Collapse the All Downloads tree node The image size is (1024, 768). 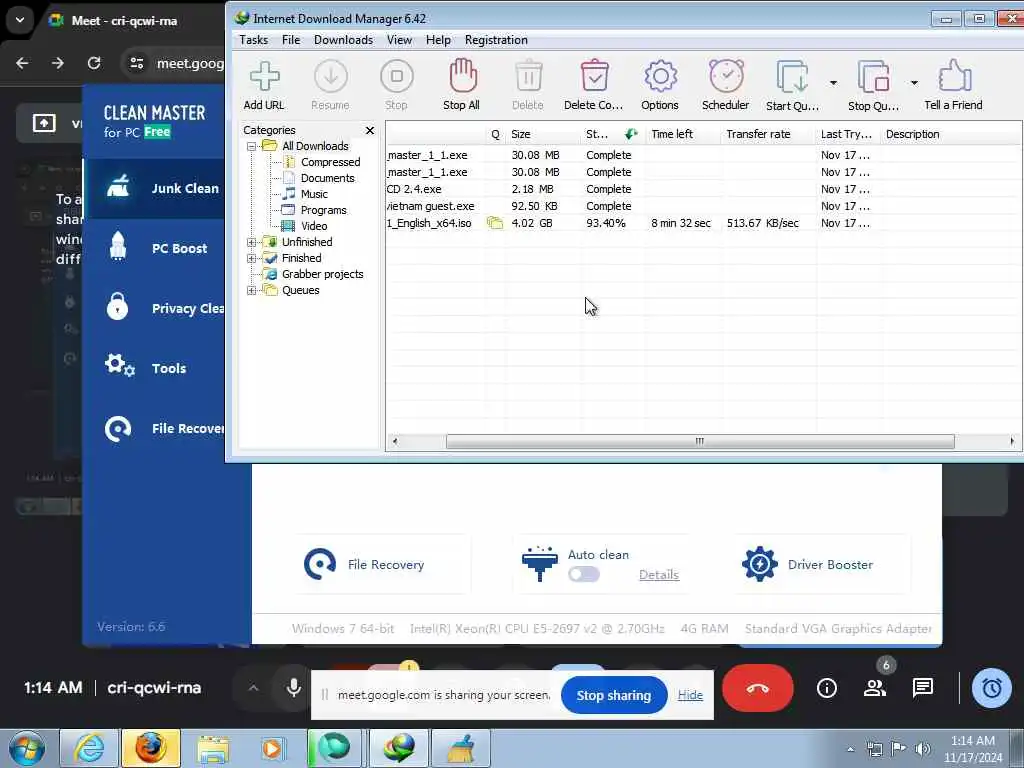[251, 146]
